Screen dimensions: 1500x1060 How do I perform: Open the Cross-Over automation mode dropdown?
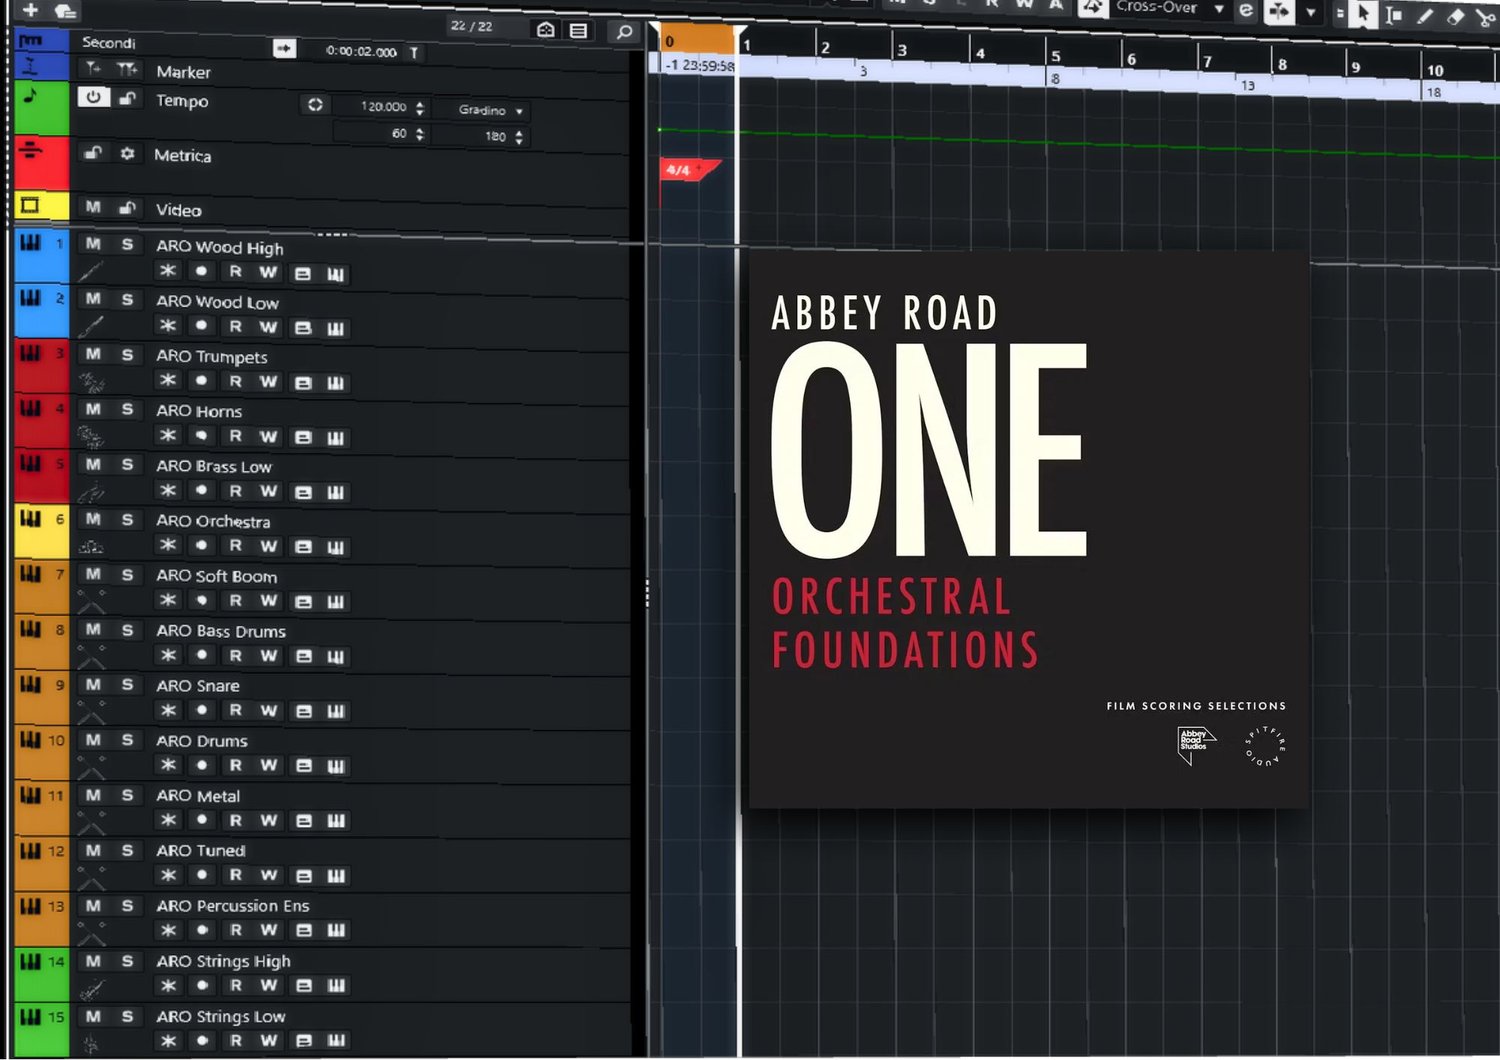click(1219, 8)
